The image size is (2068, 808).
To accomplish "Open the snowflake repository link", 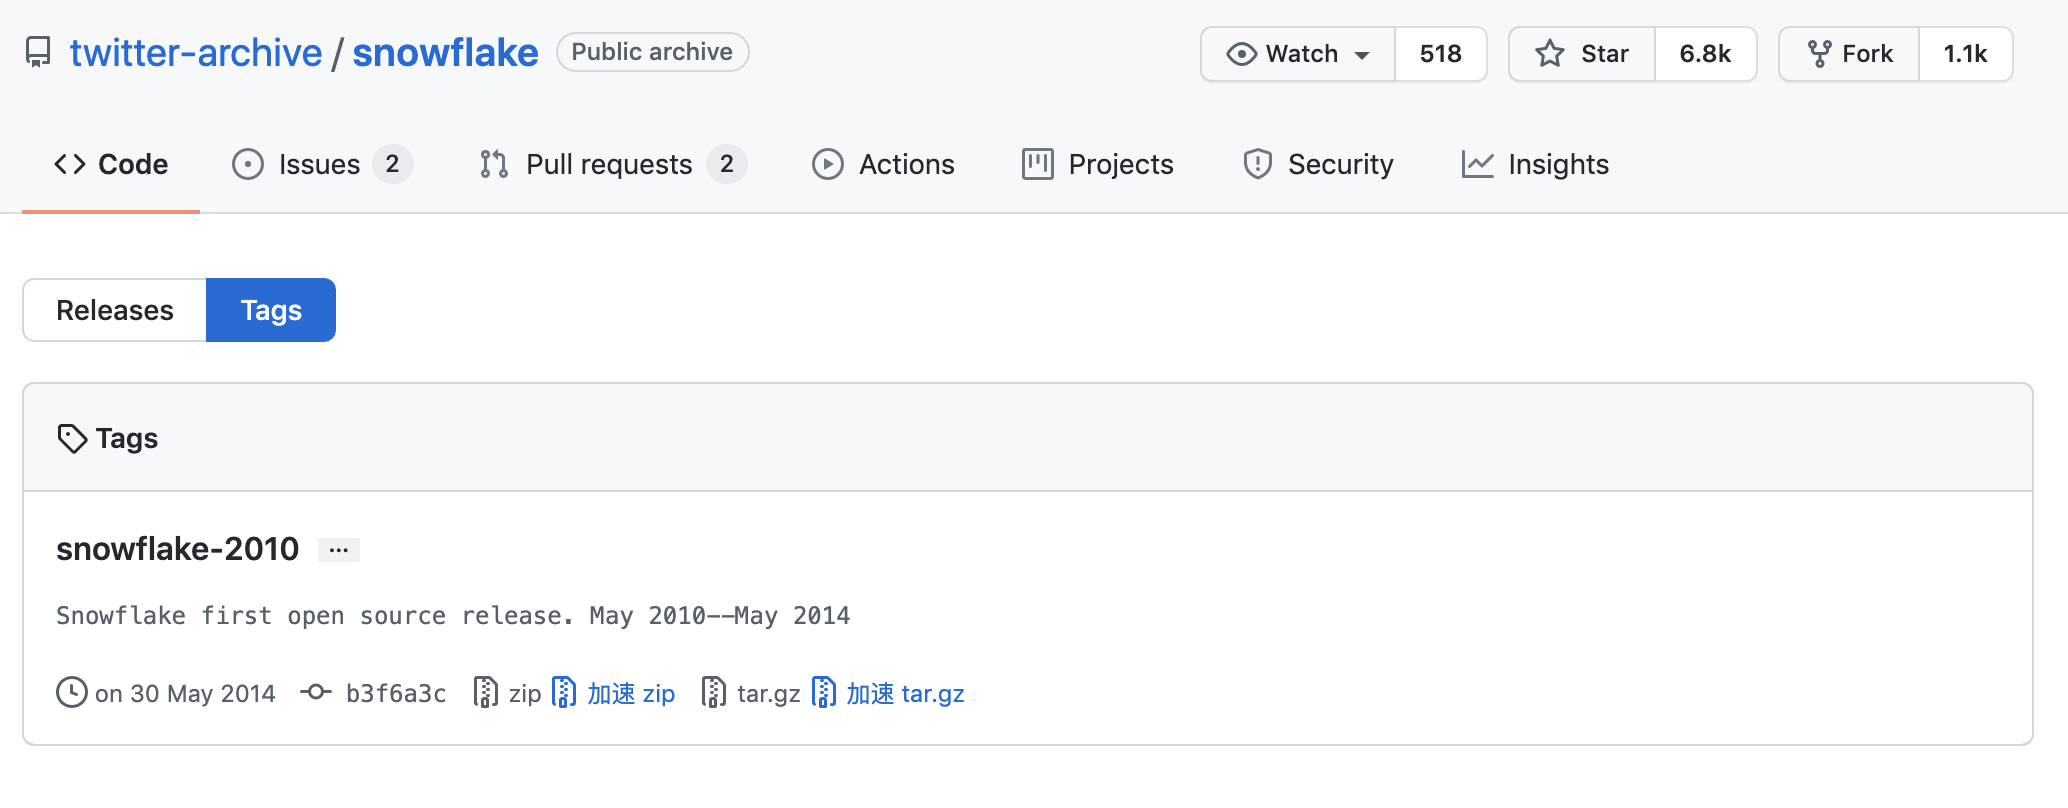I will [445, 52].
